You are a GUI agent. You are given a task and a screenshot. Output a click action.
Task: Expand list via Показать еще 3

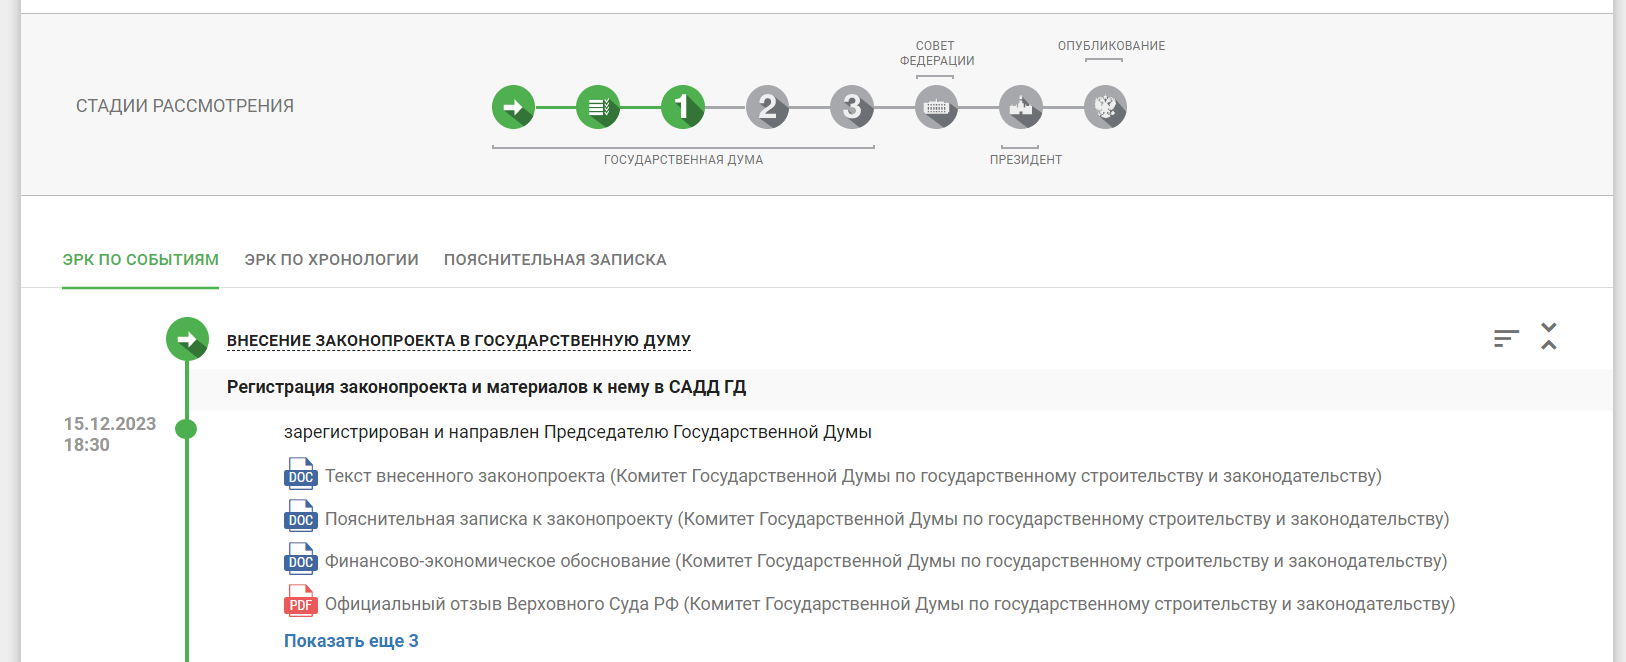[x=351, y=641]
